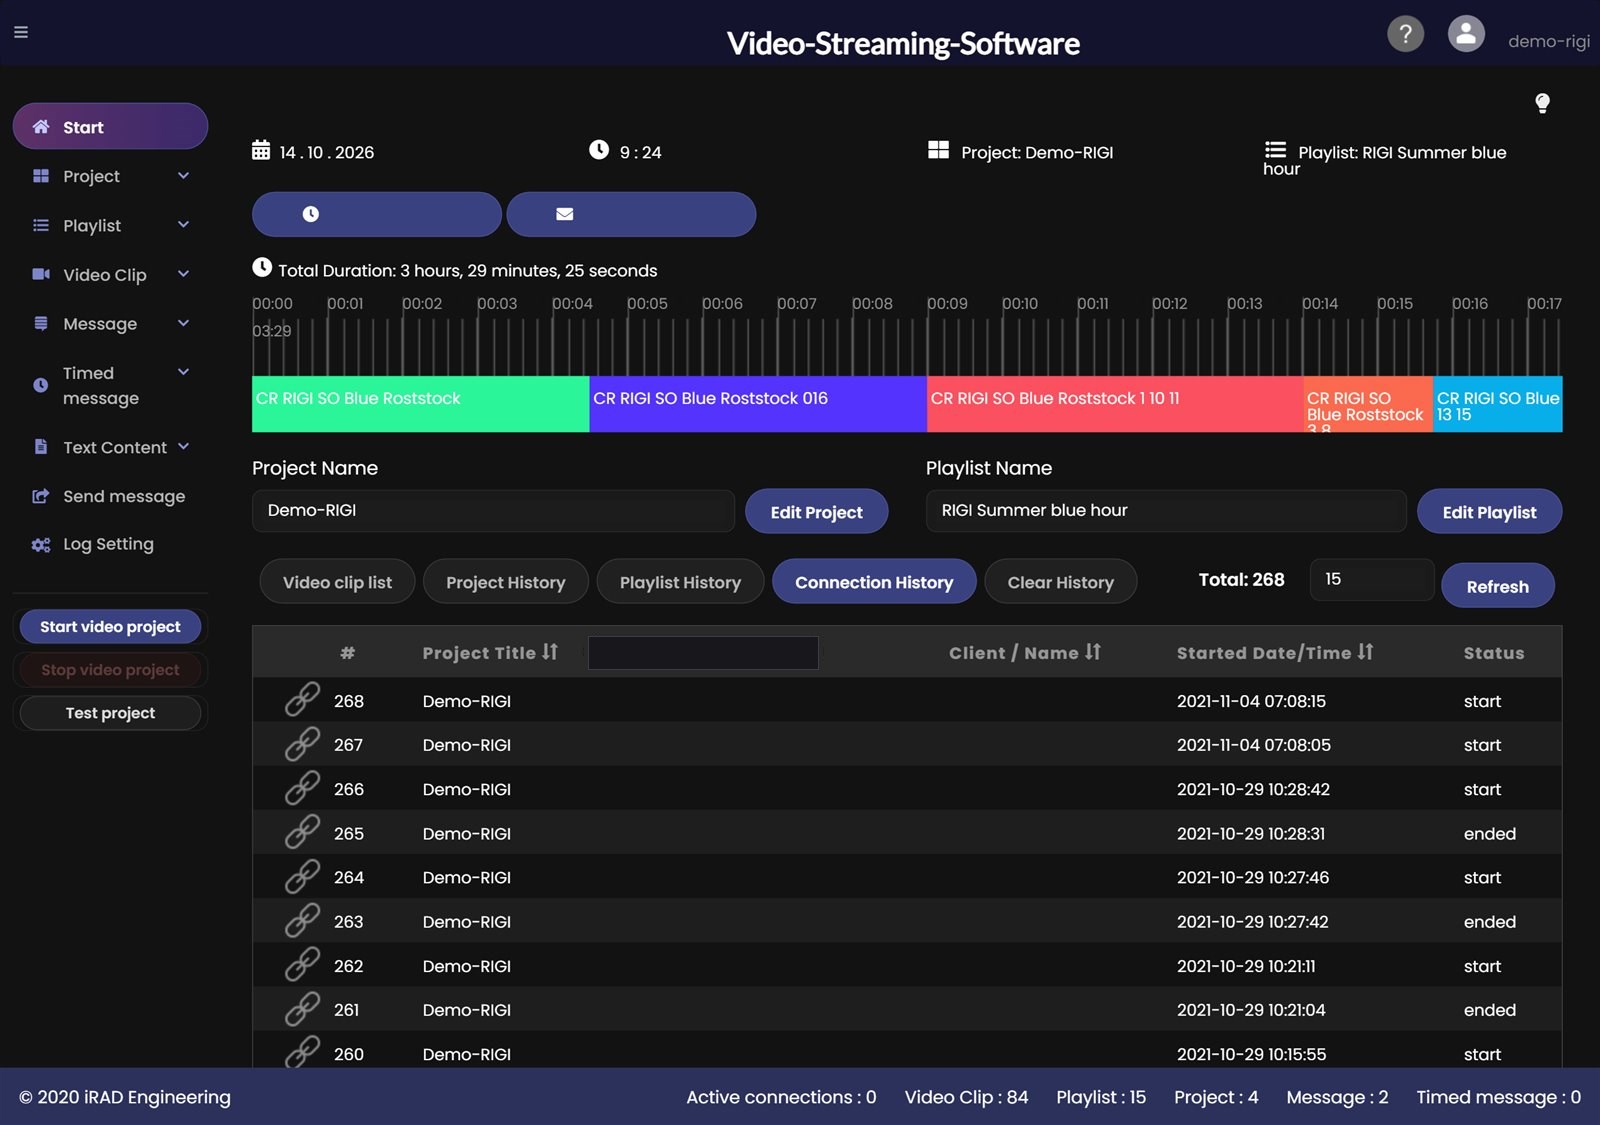Click the lightbulb hint icon
Screen dimensions: 1600x1125
coord(1542,103)
